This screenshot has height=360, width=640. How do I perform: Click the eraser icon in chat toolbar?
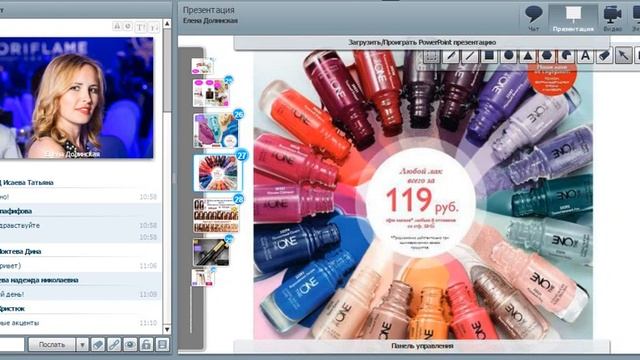coord(98,344)
